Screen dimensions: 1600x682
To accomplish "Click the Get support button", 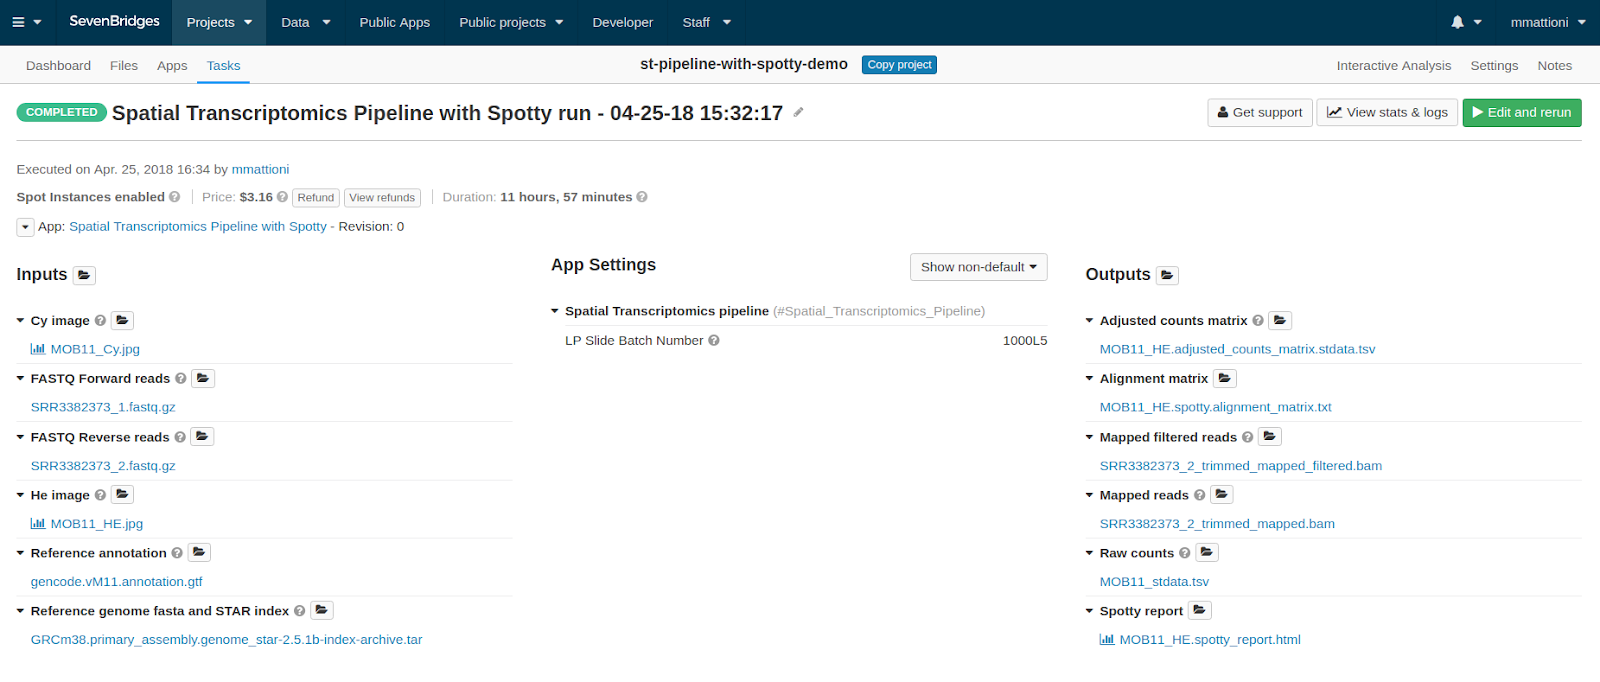I will [1260, 112].
